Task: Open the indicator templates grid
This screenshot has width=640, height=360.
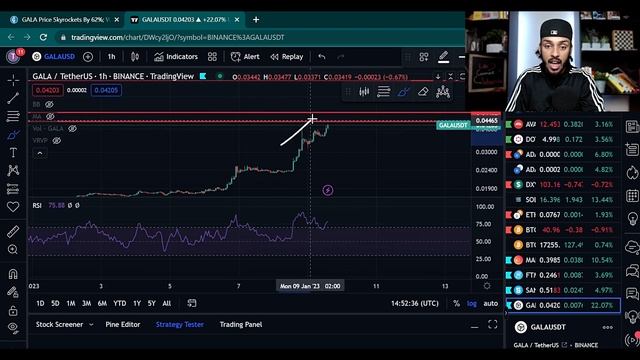Action: tap(212, 57)
